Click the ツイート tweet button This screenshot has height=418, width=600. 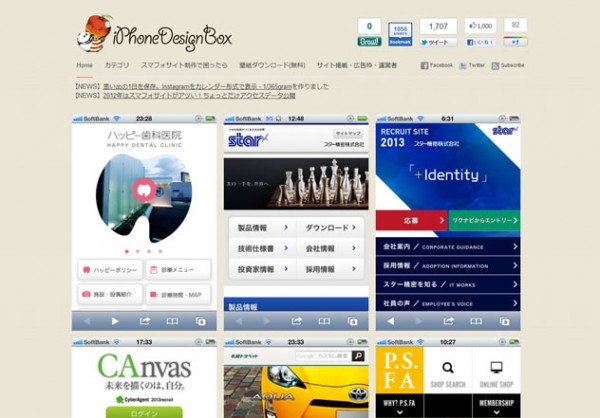pyautogui.click(x=438, y=42)
